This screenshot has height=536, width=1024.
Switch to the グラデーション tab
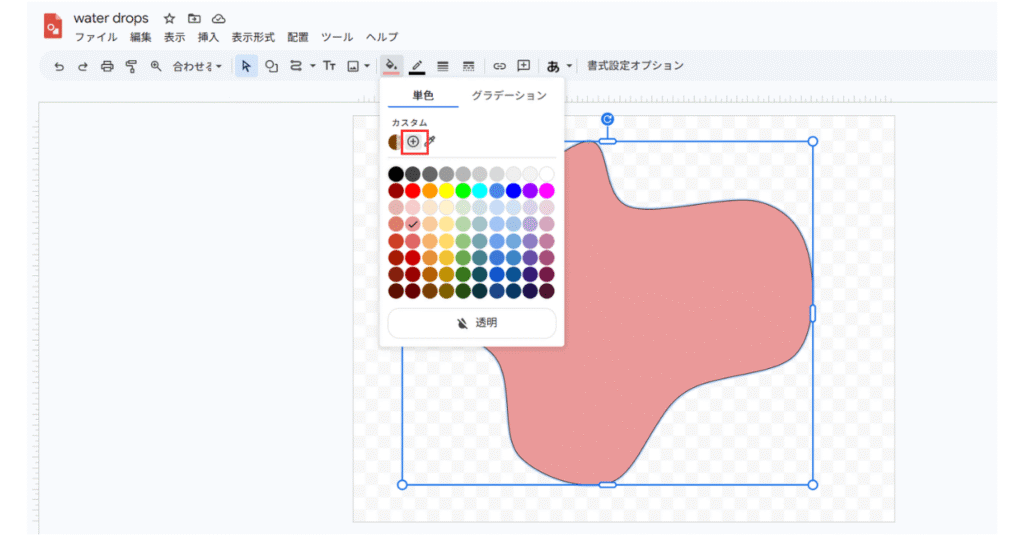click(509, 96)
